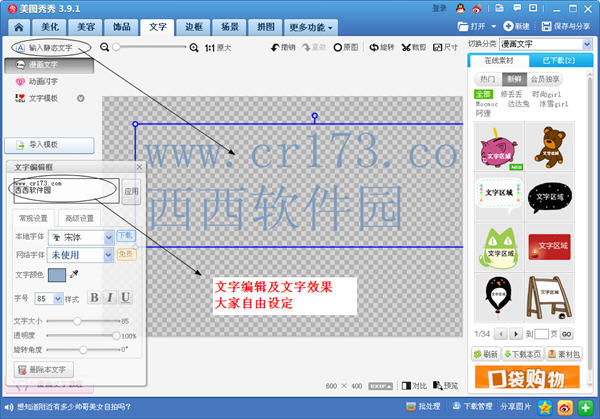Image resolution: width=600 pixels, height=419 pixels.
Task: Click the zoom slider handle
Action: coord(116,47)
